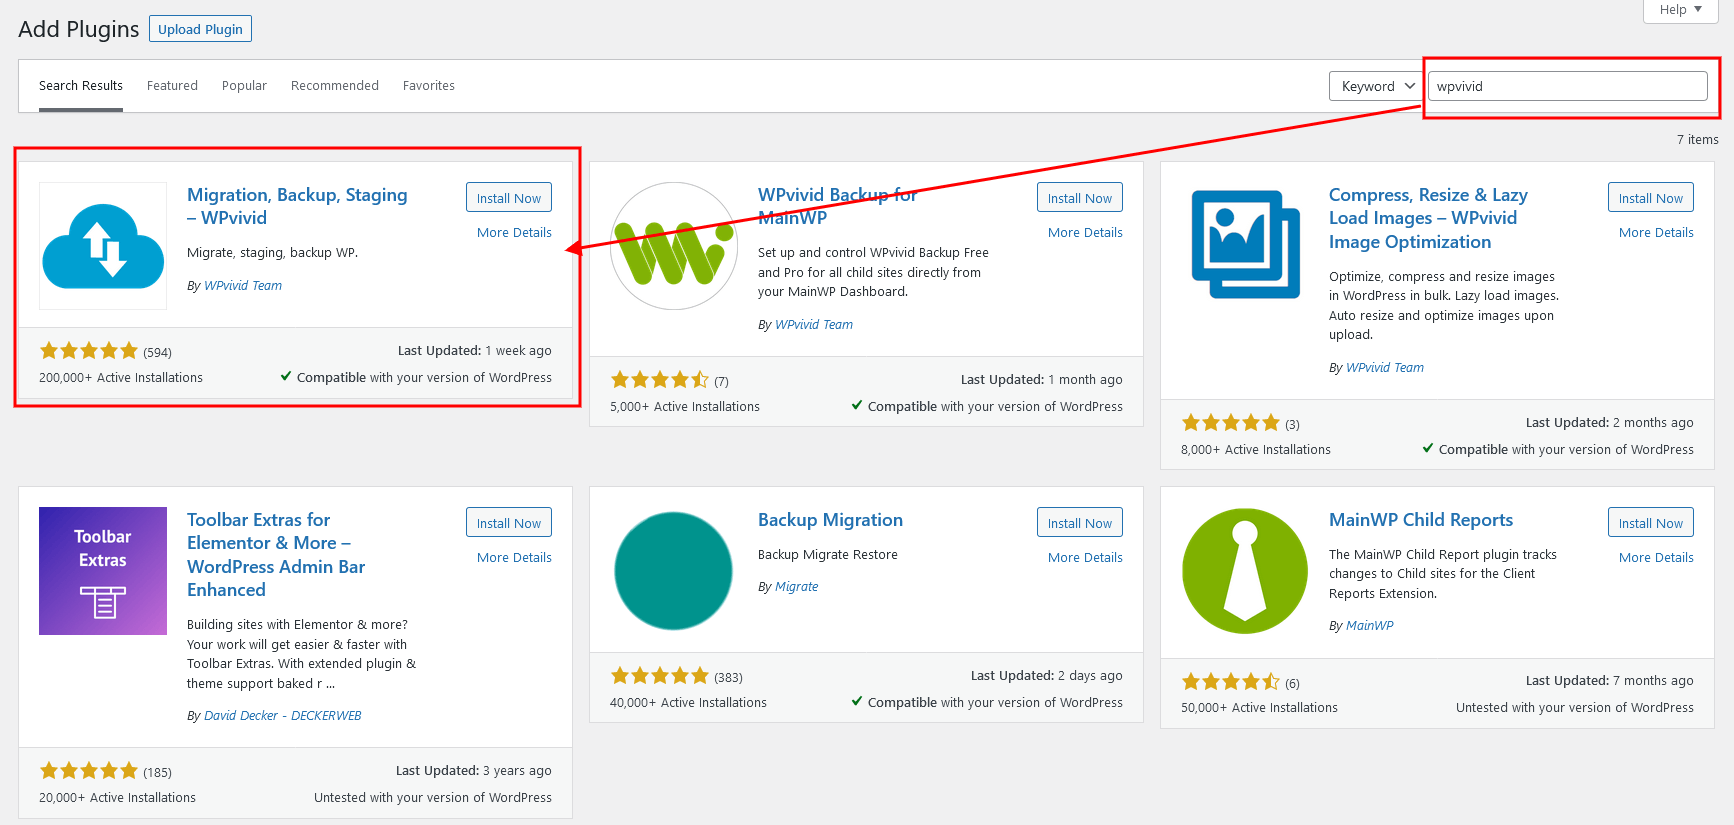Open the MainWP Child Reports title link
Image resolution: width=1734 pixels, height=825 pixels.
click(1421, 520)
